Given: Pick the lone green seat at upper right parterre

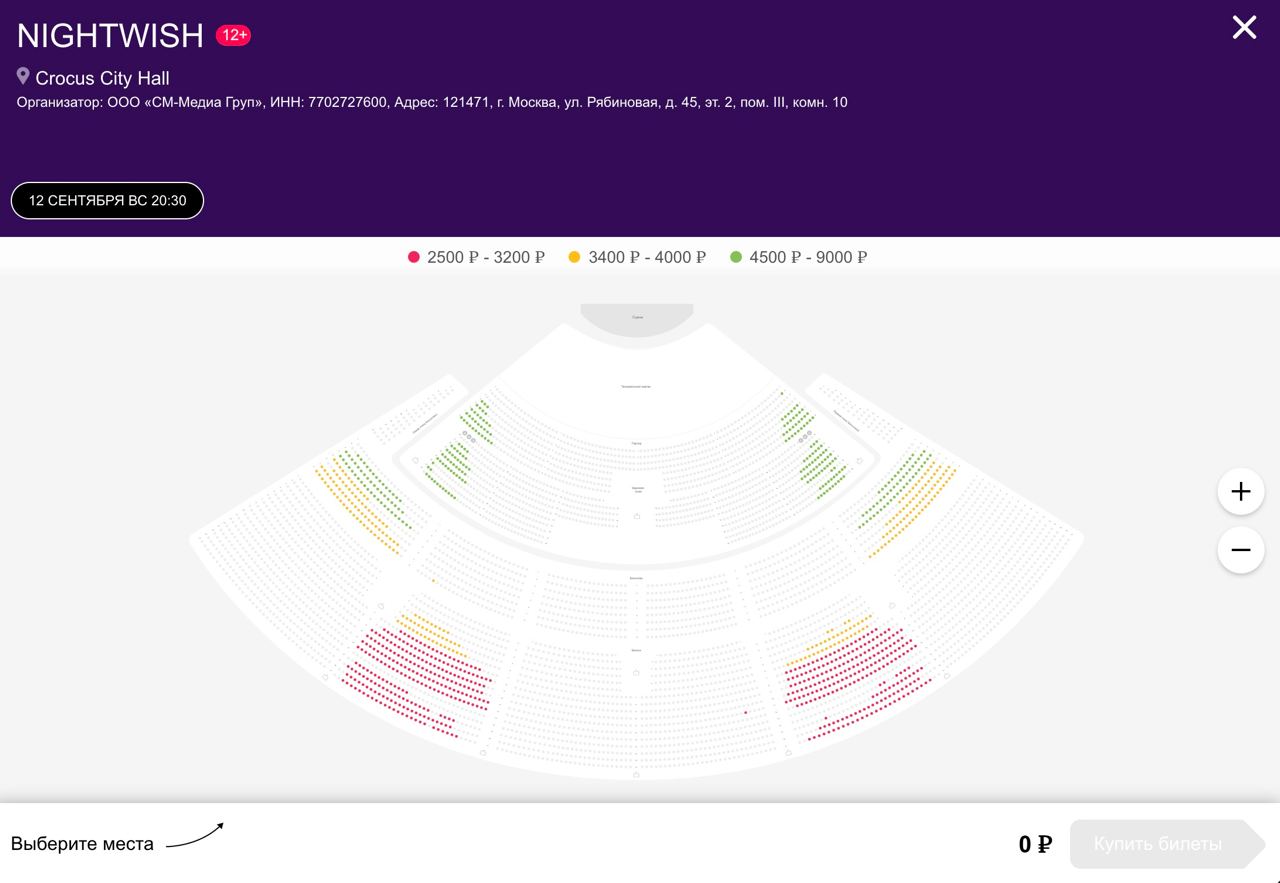Looking at the screenshot, I should click(782, 393).
